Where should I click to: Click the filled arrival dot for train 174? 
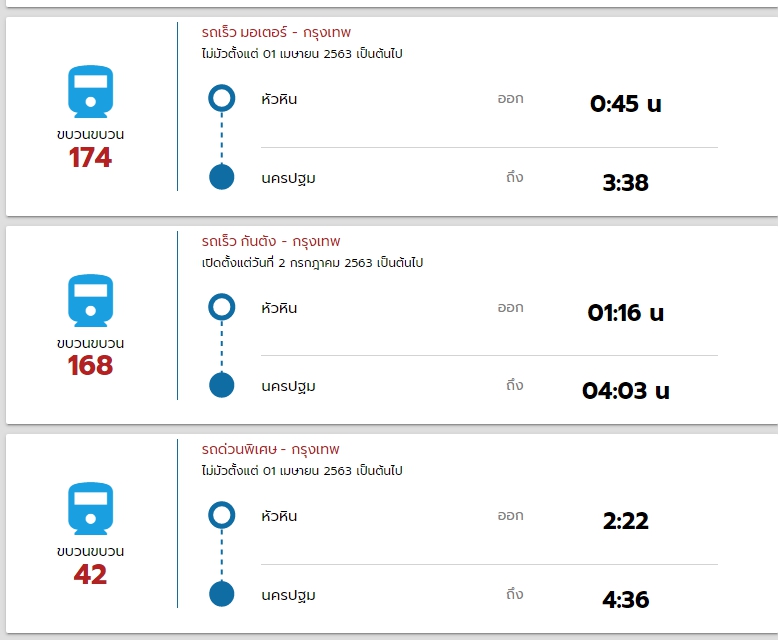221,178
